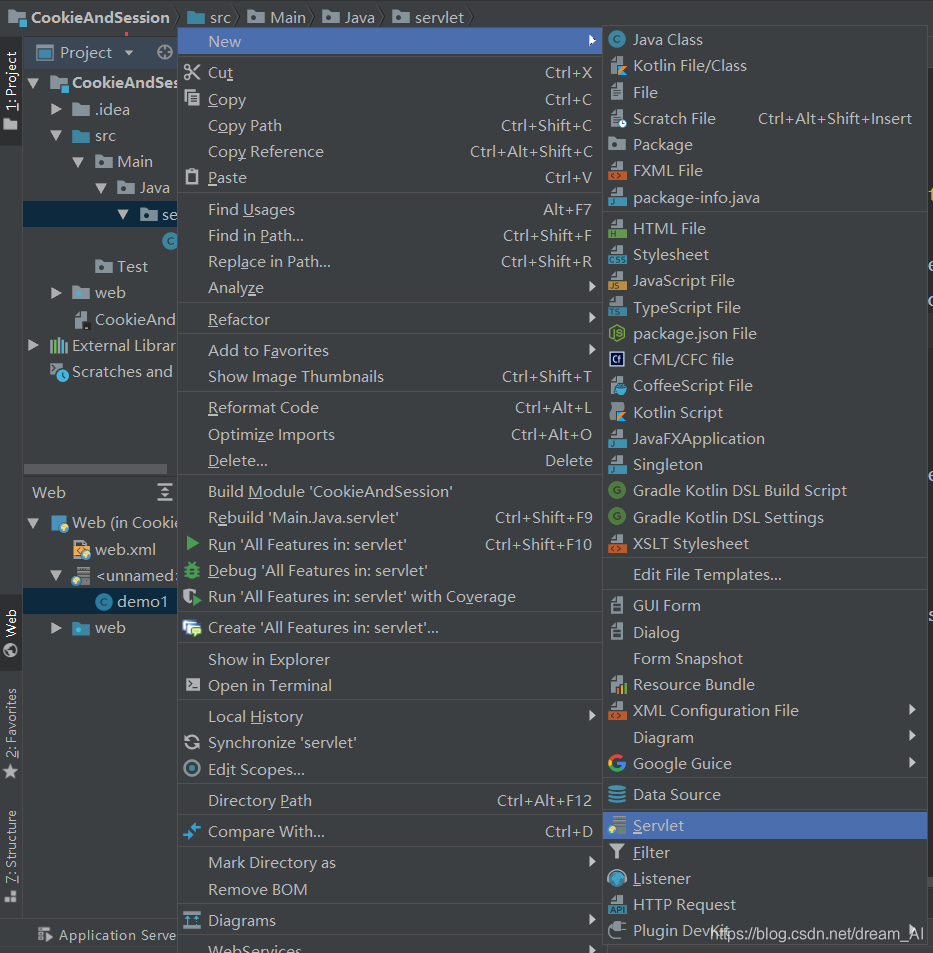The image size is (933, 953).
Task: Click the Synchronize refresh icon
Action: pyautogui.click(x=192, y=742)
